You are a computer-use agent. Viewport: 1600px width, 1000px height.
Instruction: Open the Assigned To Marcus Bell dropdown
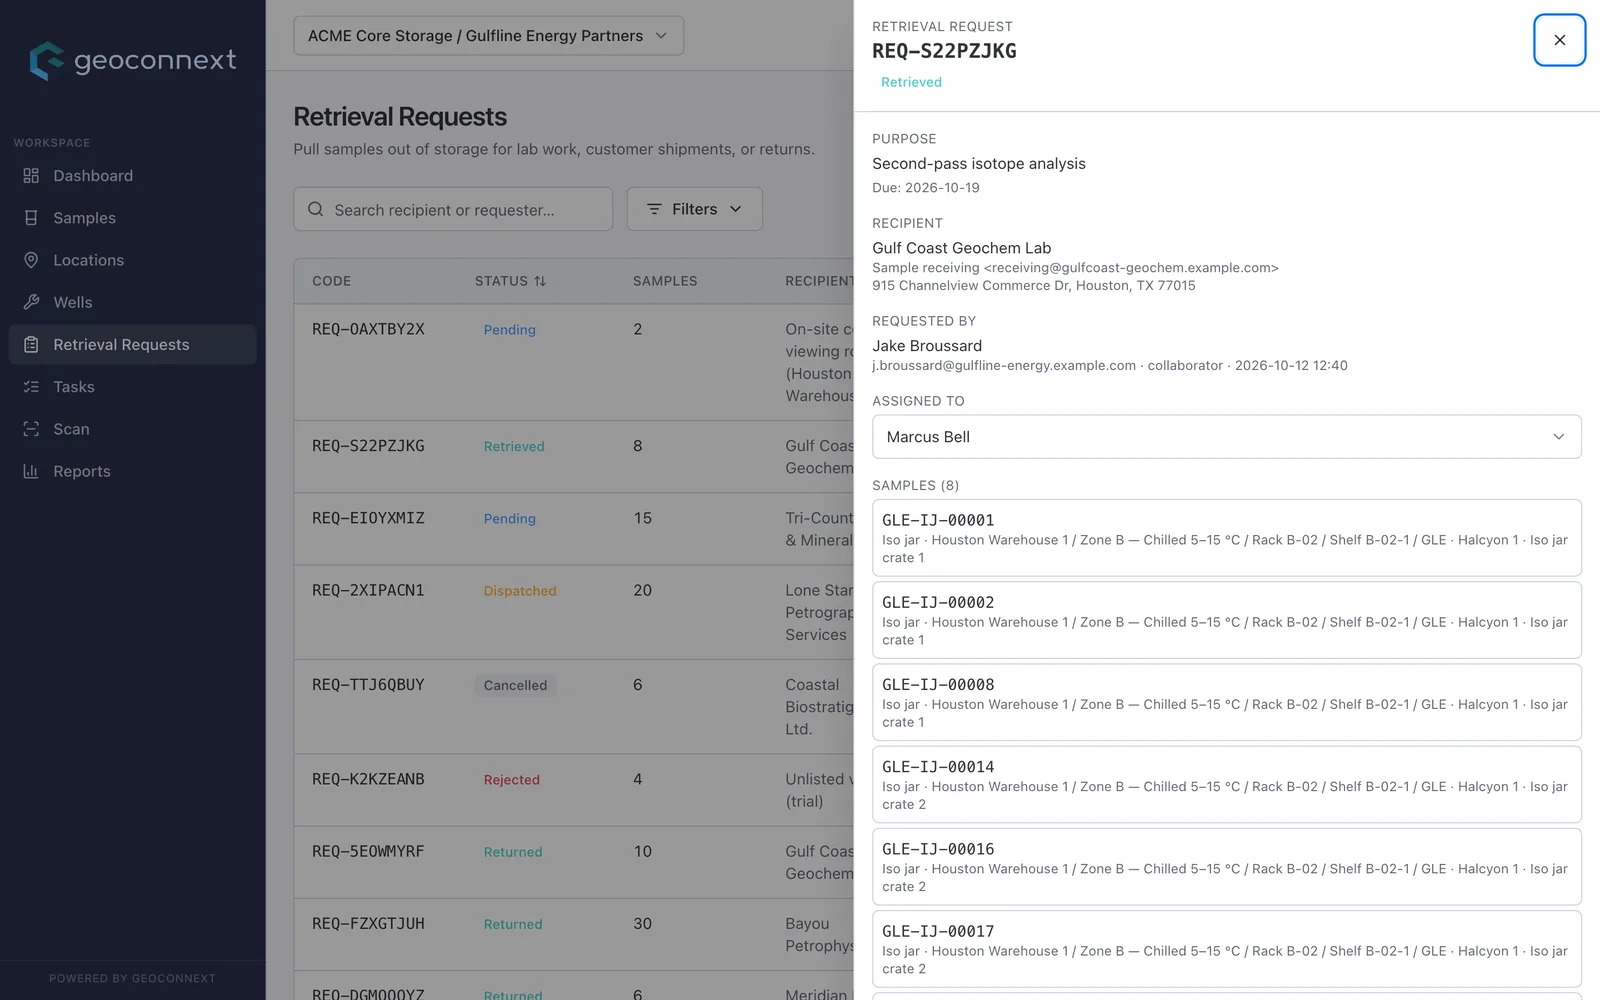1226,437
